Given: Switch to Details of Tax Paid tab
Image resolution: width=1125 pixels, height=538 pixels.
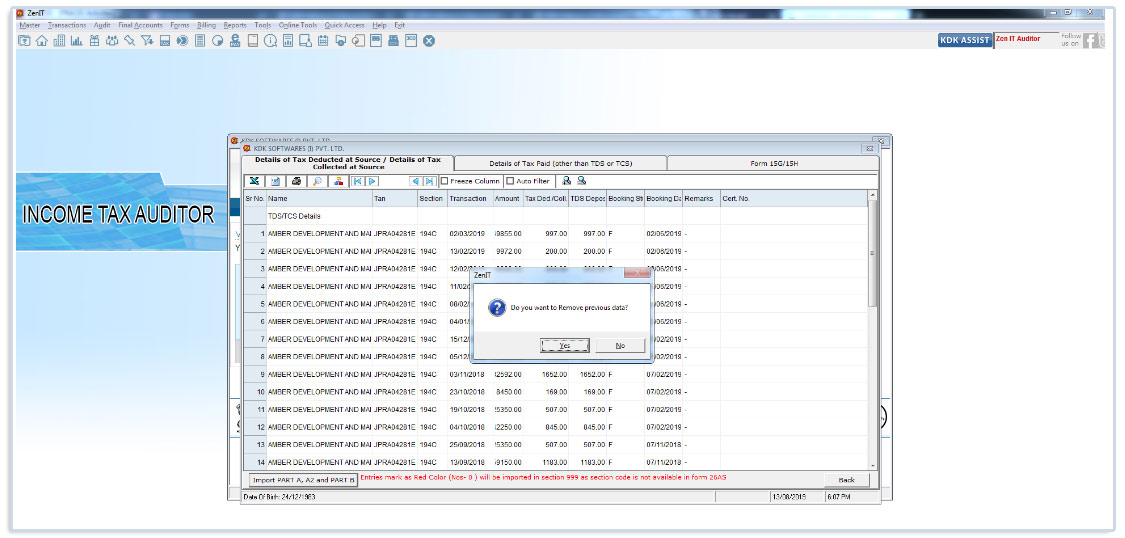Looking at the screenshot, I should 560,164.
